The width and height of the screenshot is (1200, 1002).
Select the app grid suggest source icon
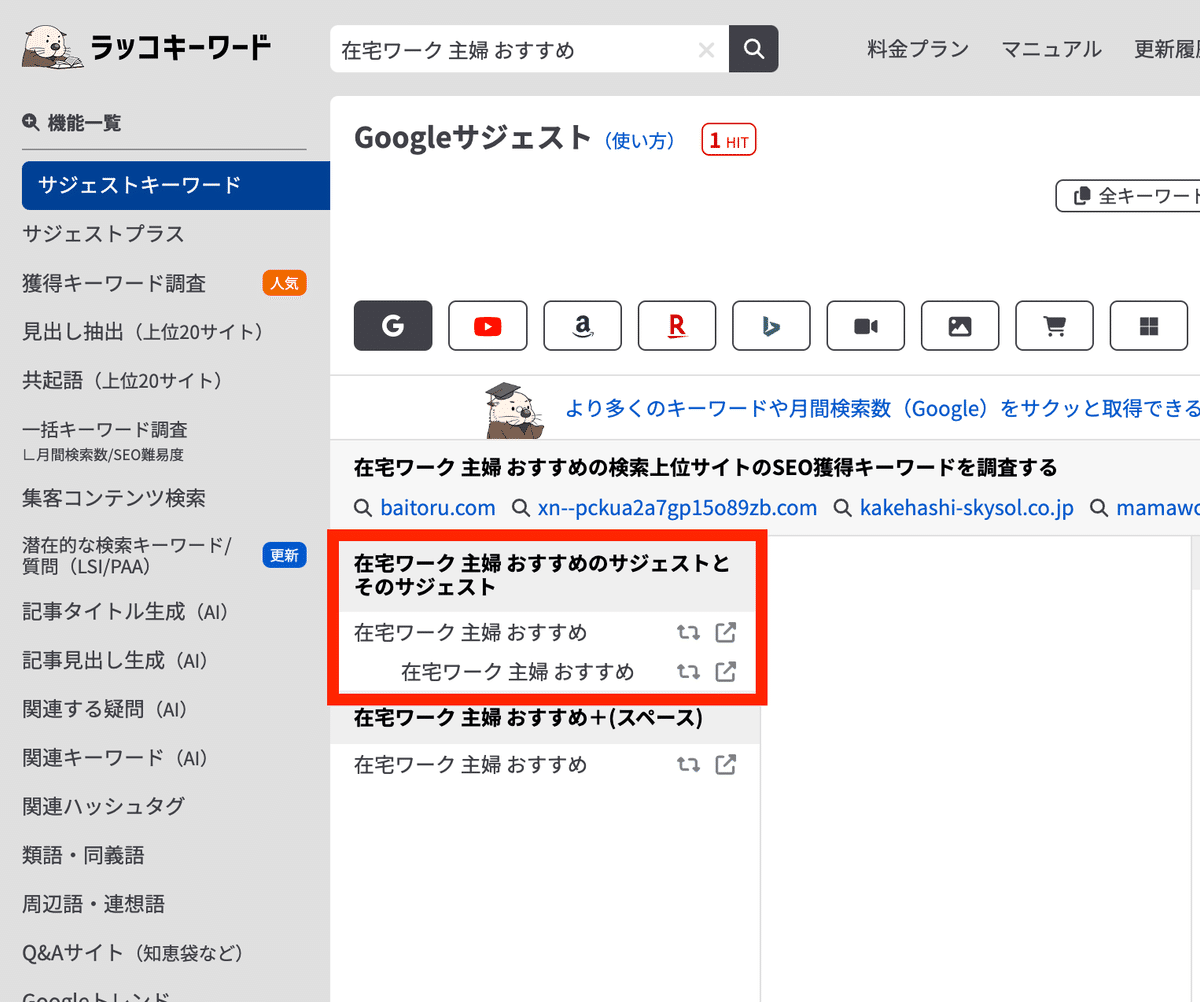[x=1148, y=325]
